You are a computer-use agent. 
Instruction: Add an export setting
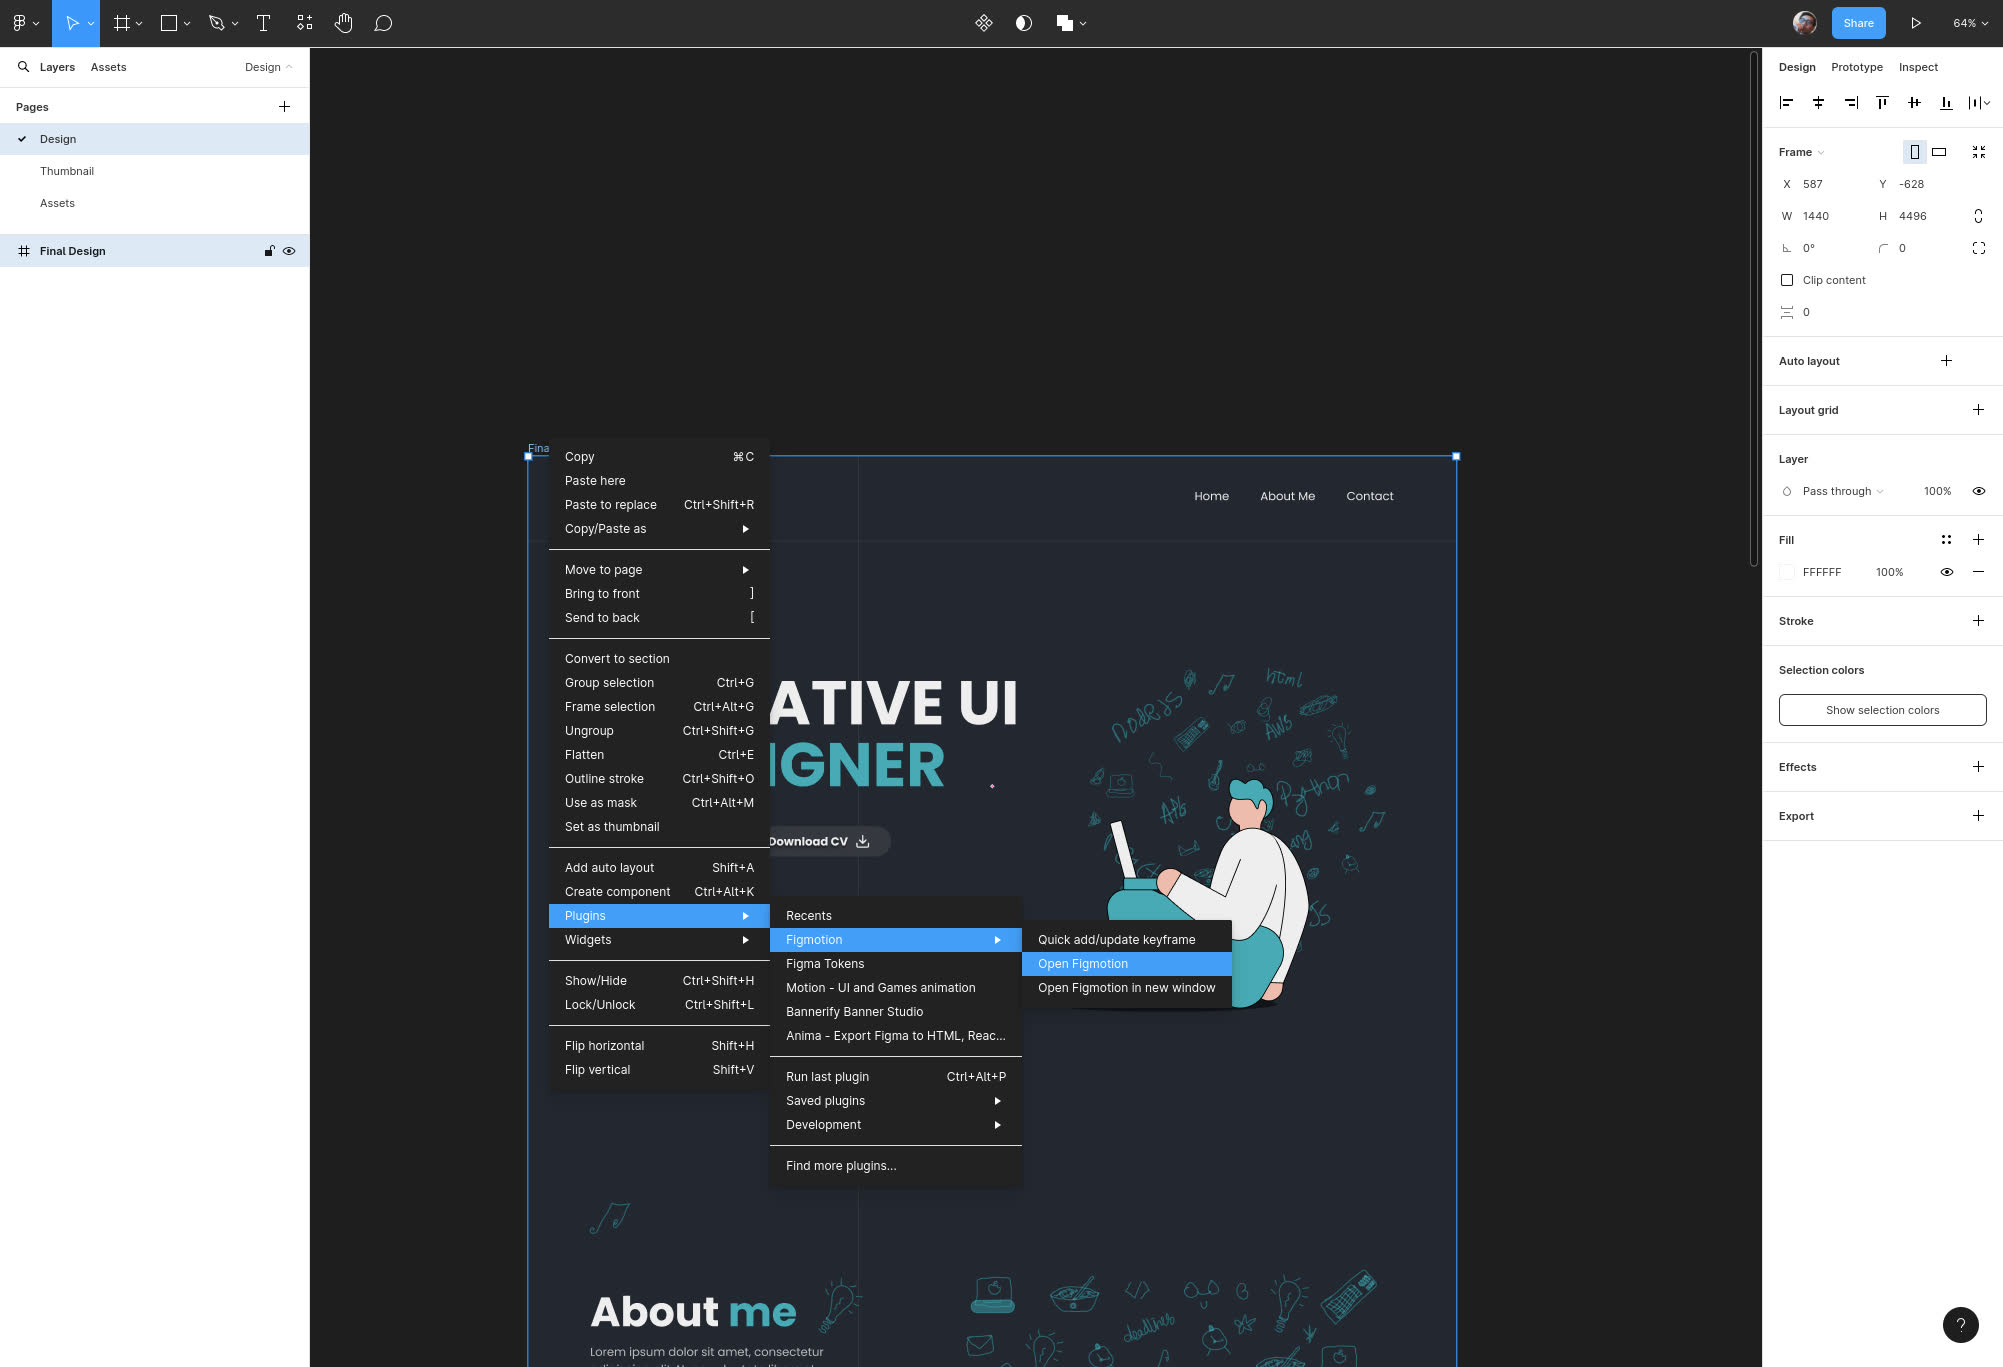[1979, 816]
